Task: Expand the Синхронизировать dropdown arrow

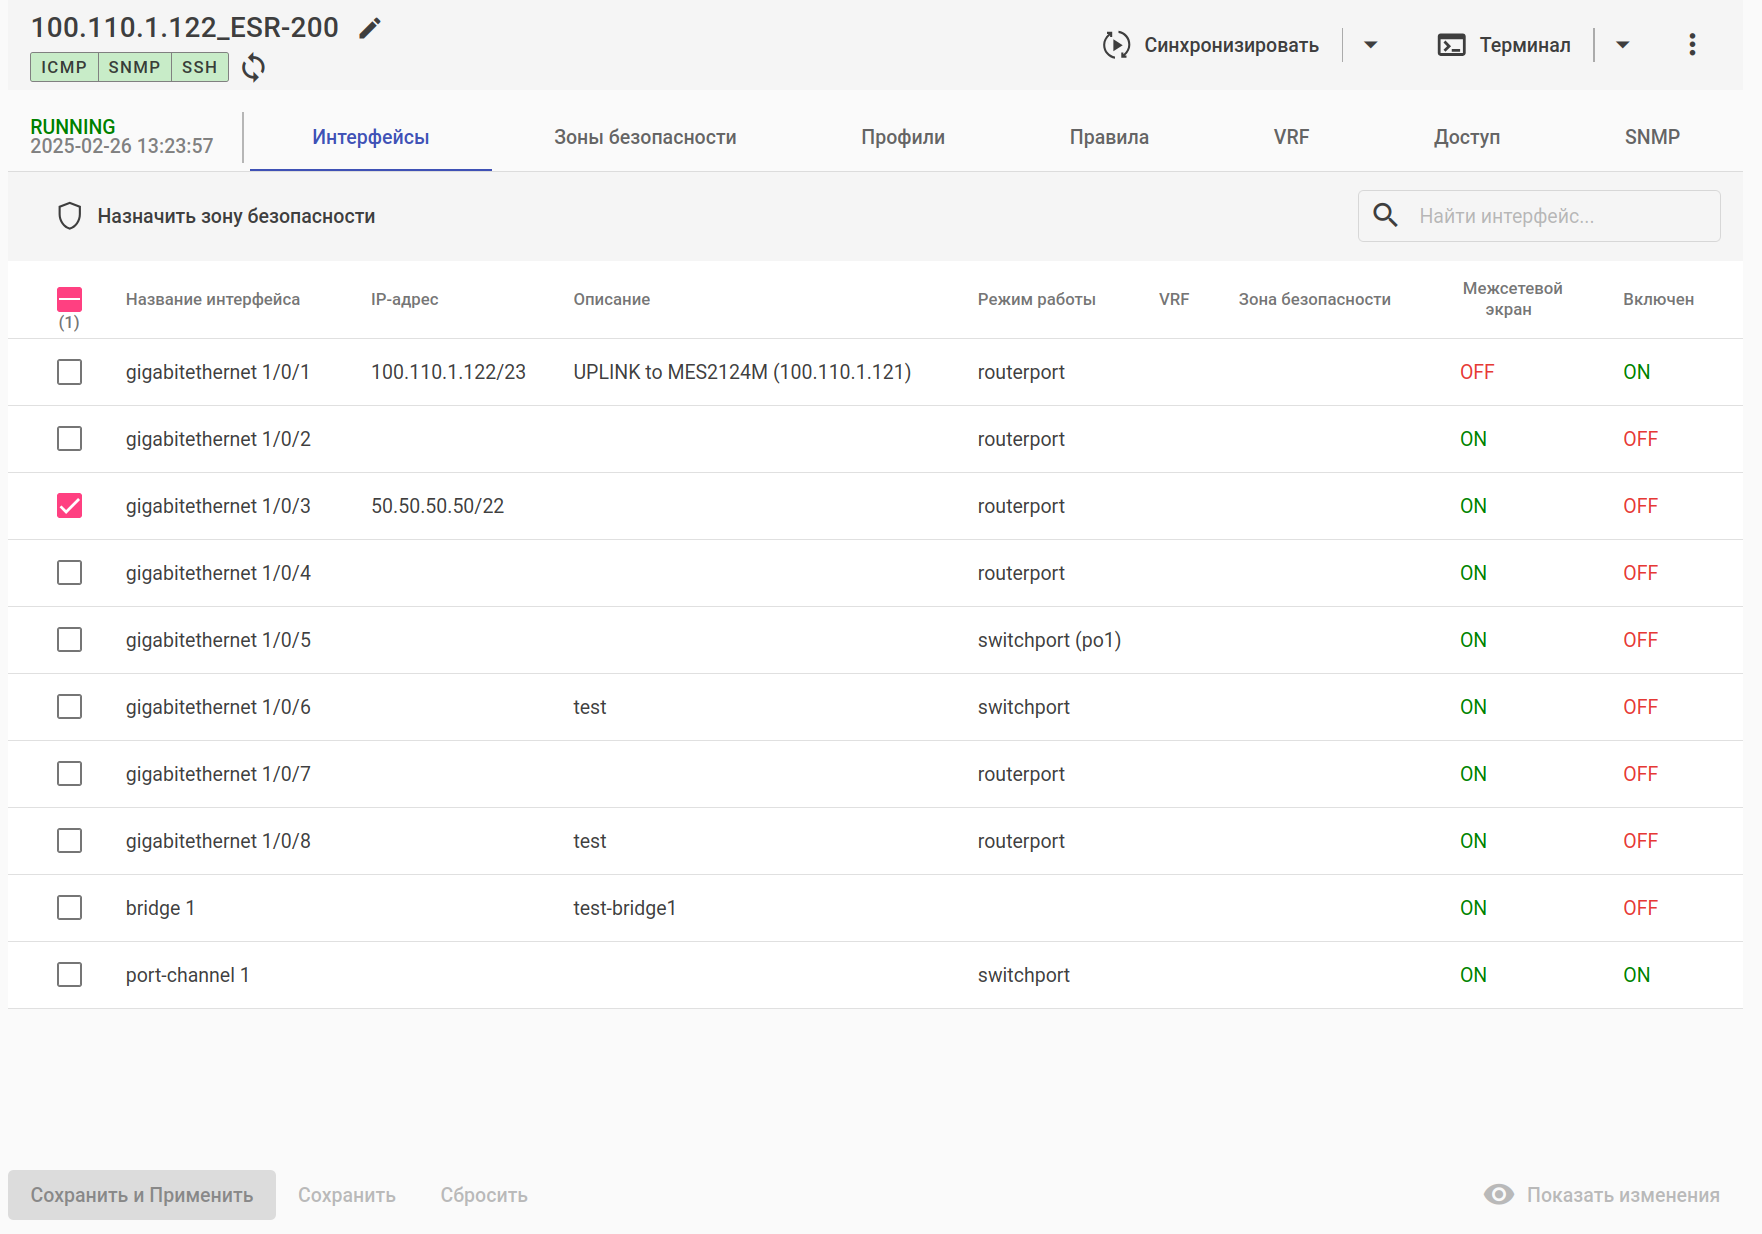Action: point(1371,45)
